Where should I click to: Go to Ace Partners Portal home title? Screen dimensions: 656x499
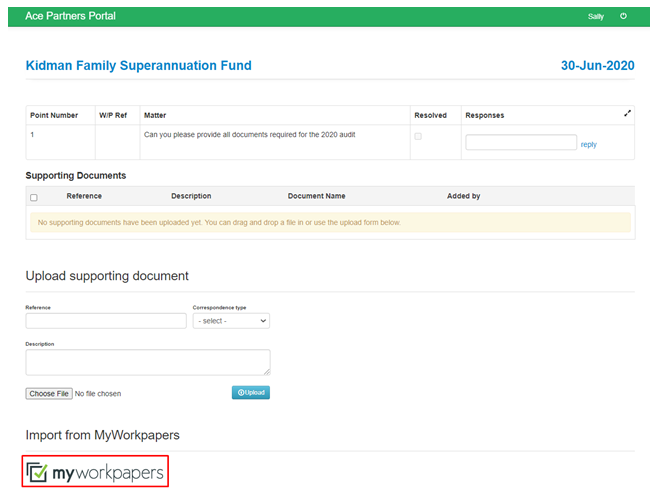tap(70, 16)
